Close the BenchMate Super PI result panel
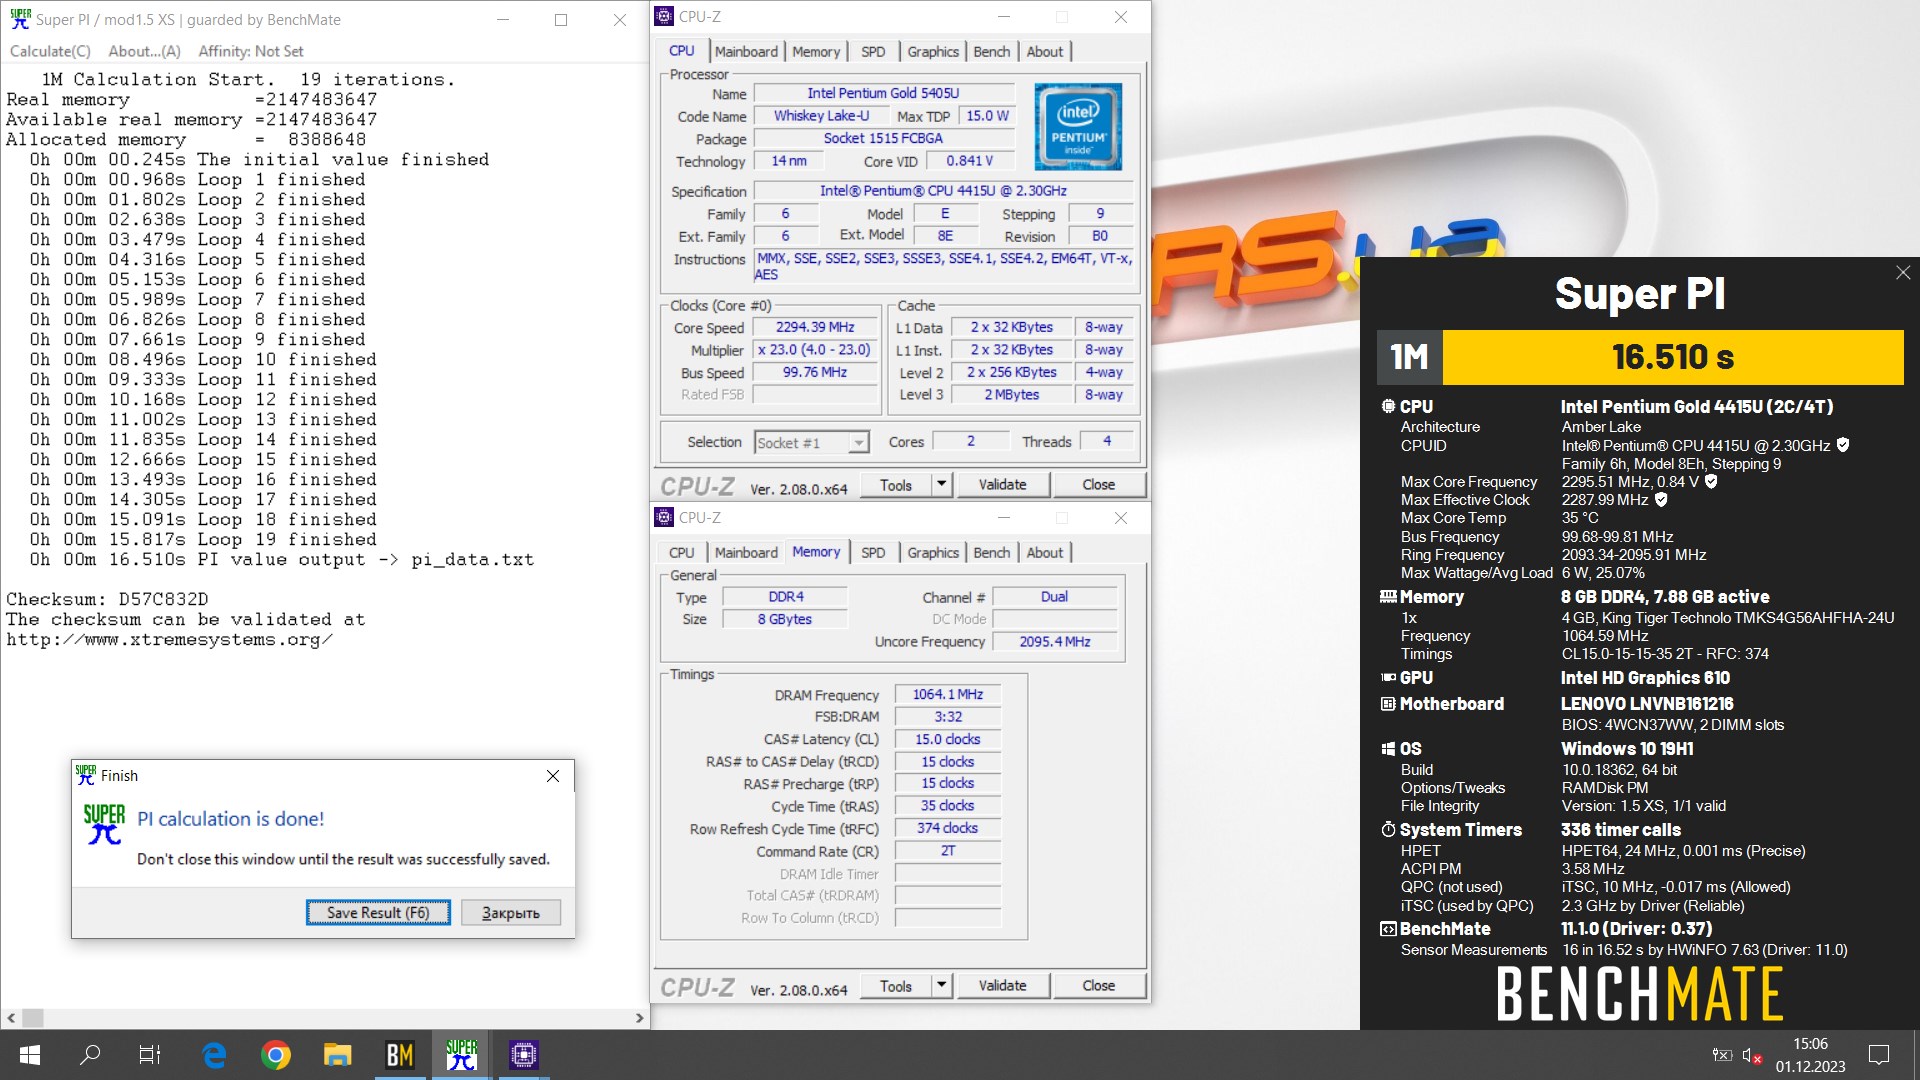Screen dimensions: 1920x1080 tap(1903, 273)
